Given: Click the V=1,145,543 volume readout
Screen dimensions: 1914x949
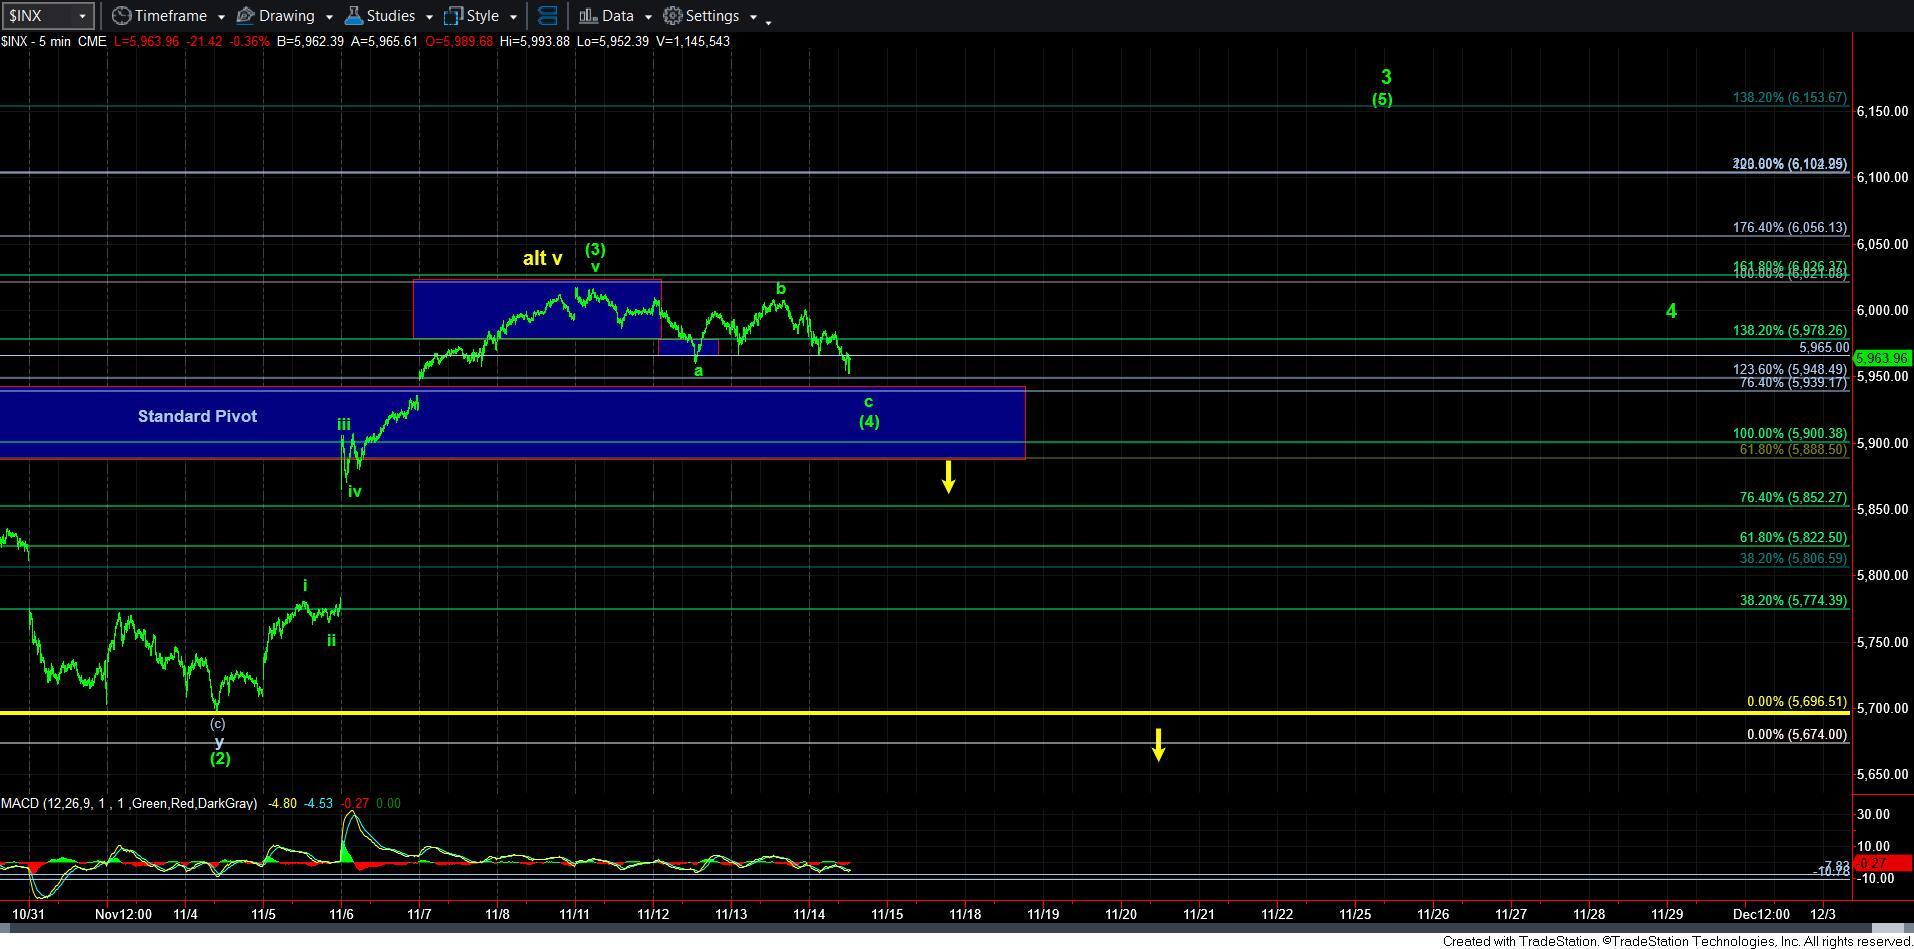Looking at the screenshot, I should 692,41.
